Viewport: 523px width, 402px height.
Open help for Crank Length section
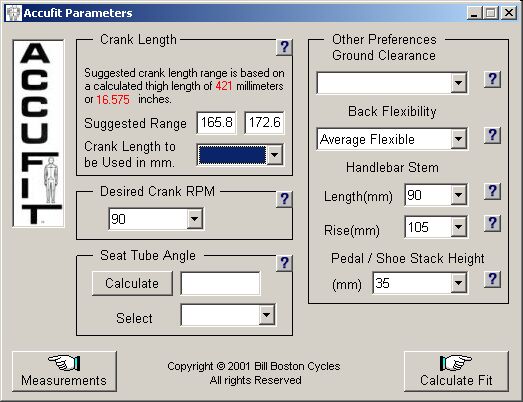(x=284, y=47)
